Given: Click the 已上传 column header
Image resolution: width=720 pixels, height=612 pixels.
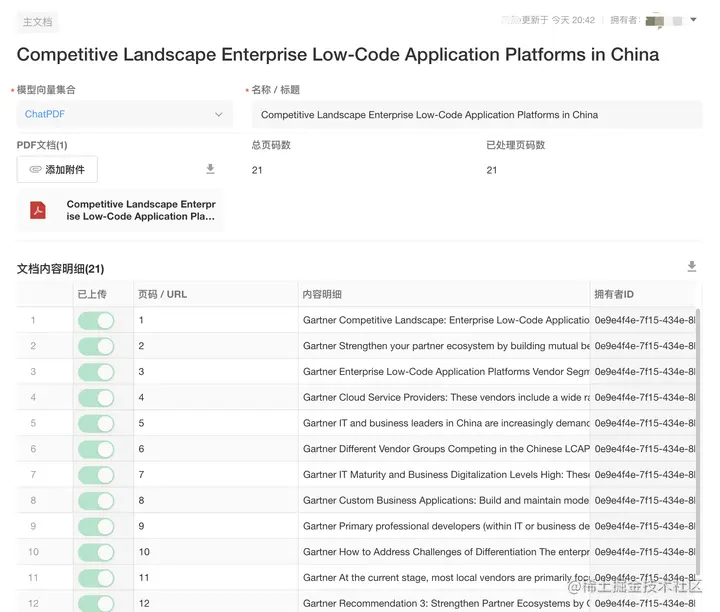Looking at the screenshot, I should [103, 294].
